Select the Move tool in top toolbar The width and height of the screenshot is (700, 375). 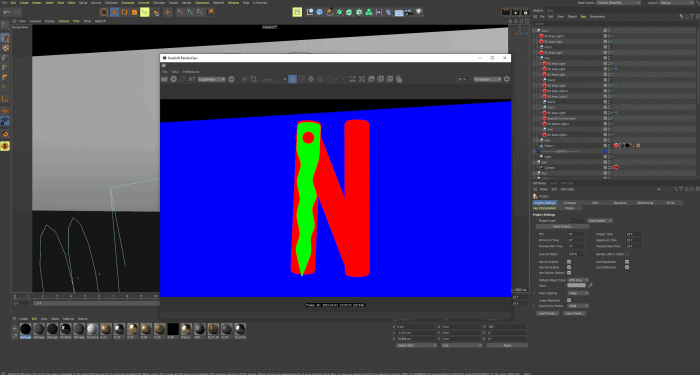114,12
